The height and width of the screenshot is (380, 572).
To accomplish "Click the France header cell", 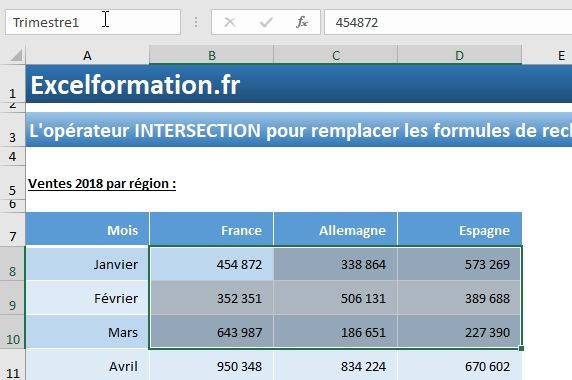I will 212,229.
